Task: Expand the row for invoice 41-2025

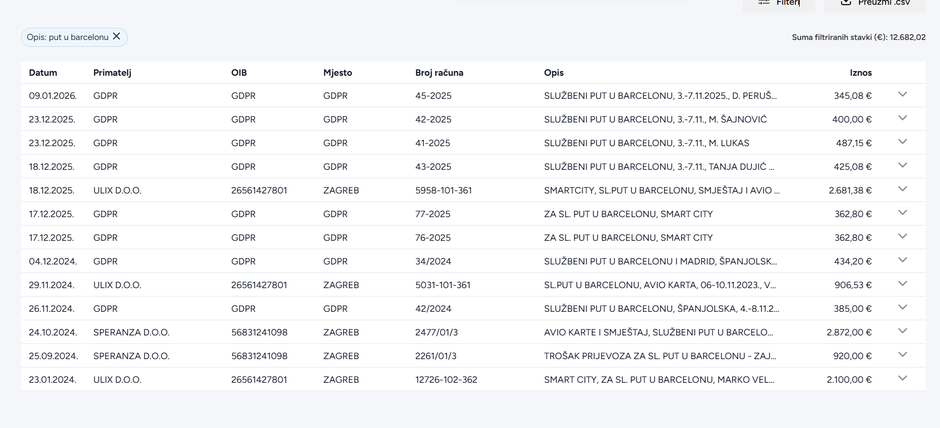Action: click(902, 143)
